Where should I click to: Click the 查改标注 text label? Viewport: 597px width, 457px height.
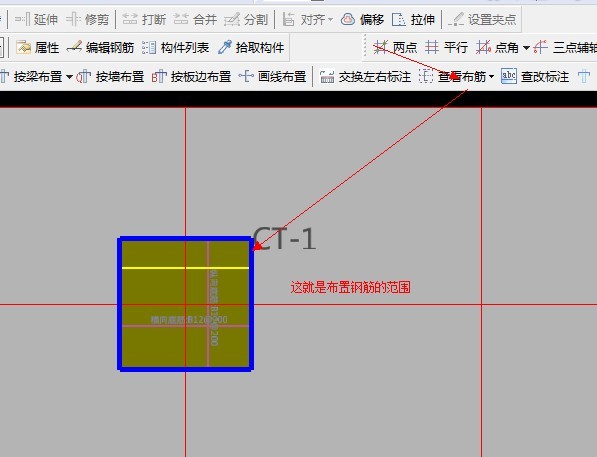pyautogui.click(x=545, y=77)
